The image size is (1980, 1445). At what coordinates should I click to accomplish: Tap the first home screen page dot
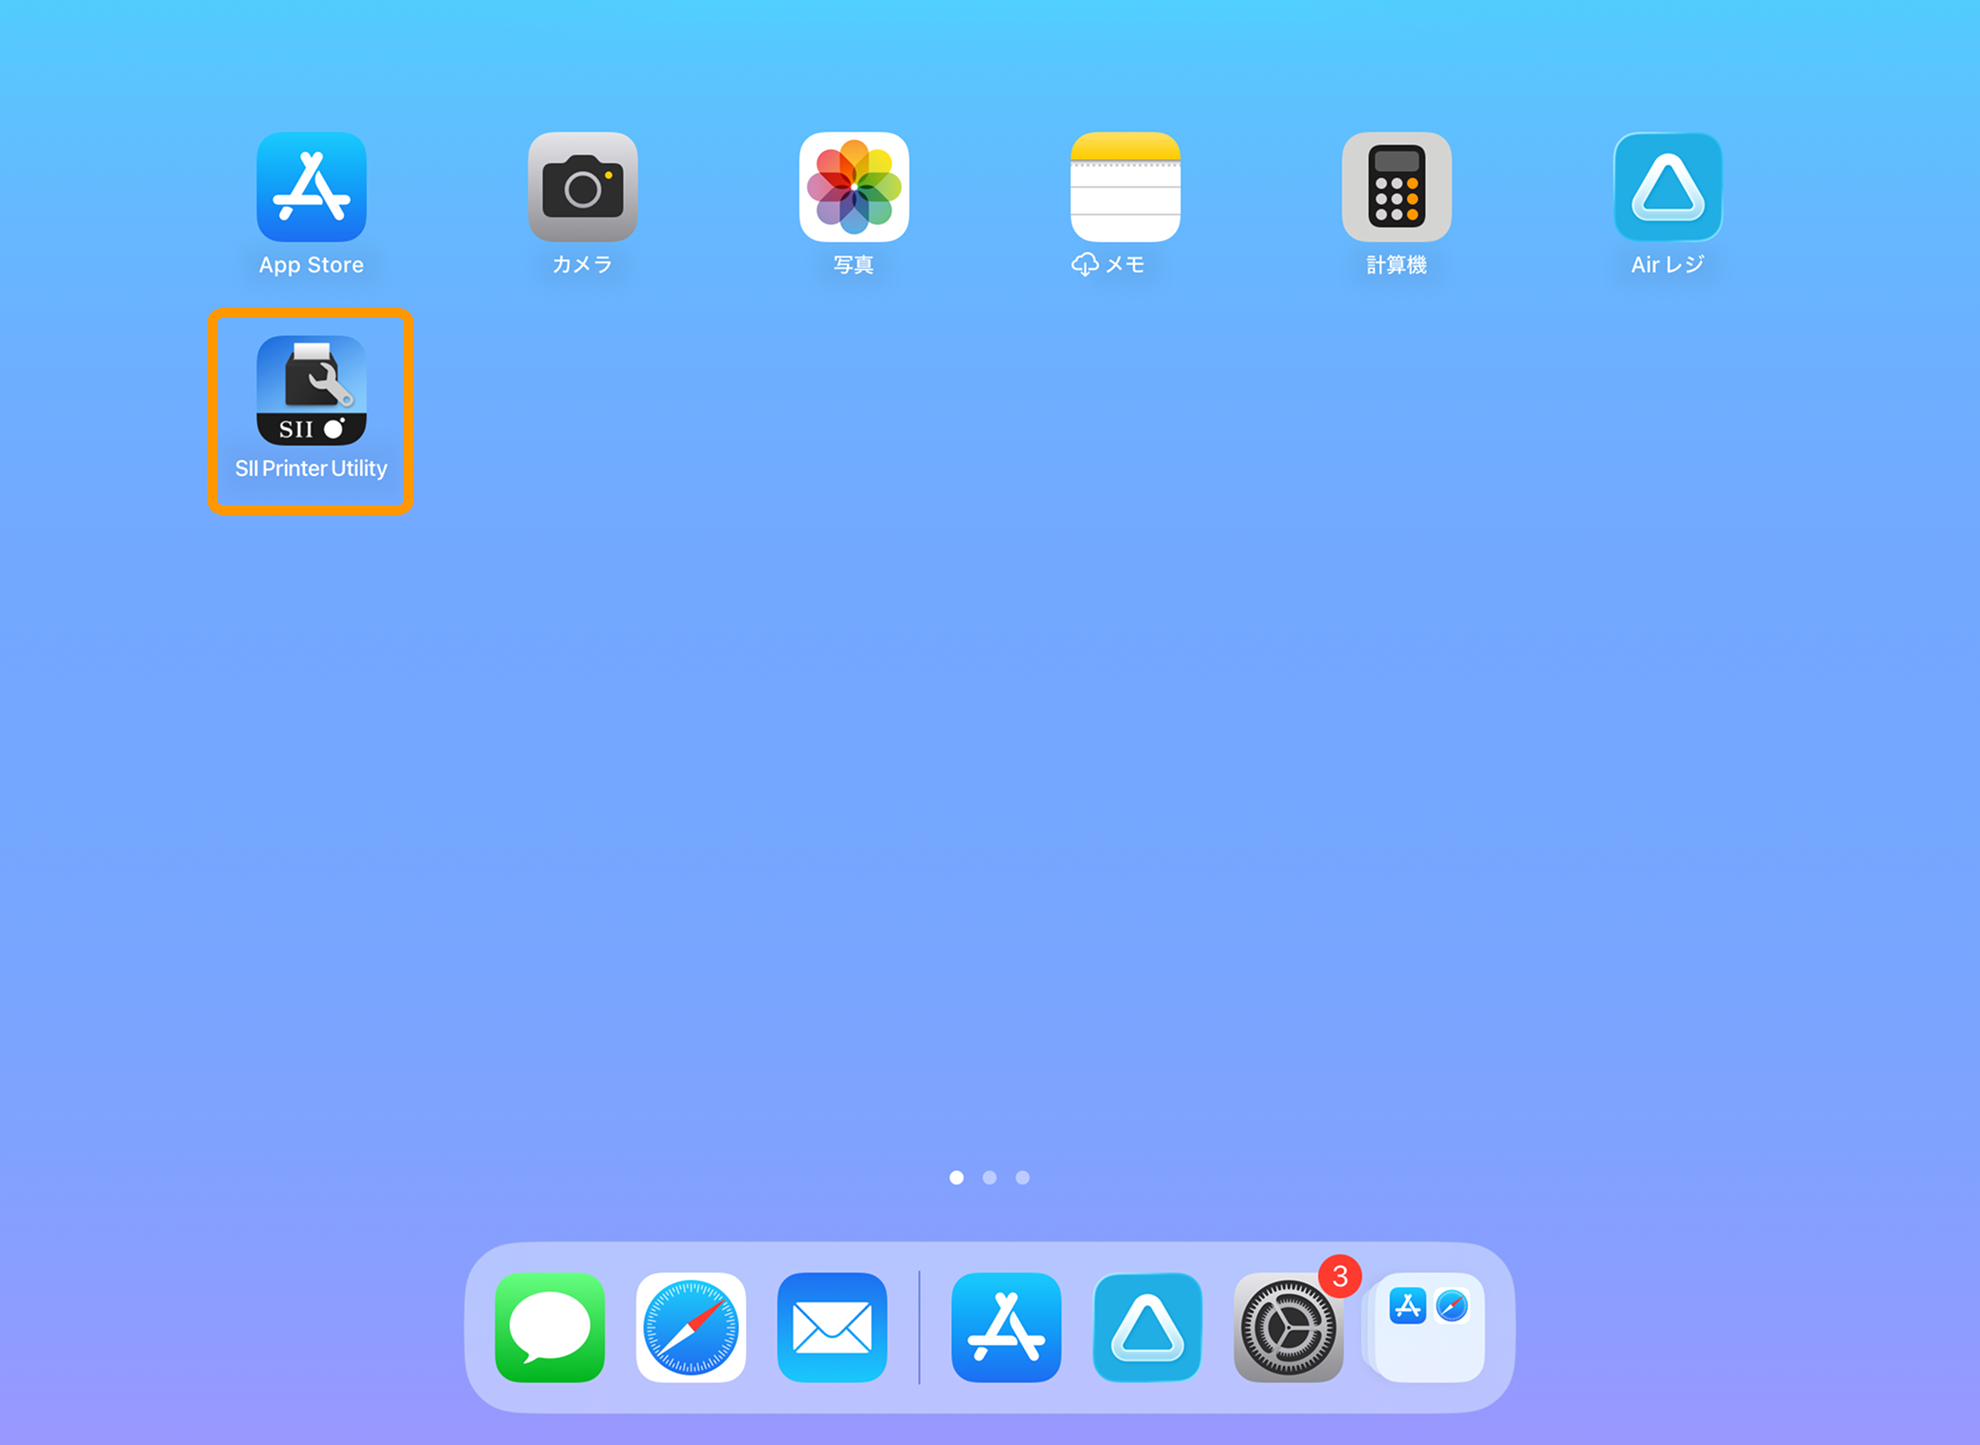(957, 1178)
